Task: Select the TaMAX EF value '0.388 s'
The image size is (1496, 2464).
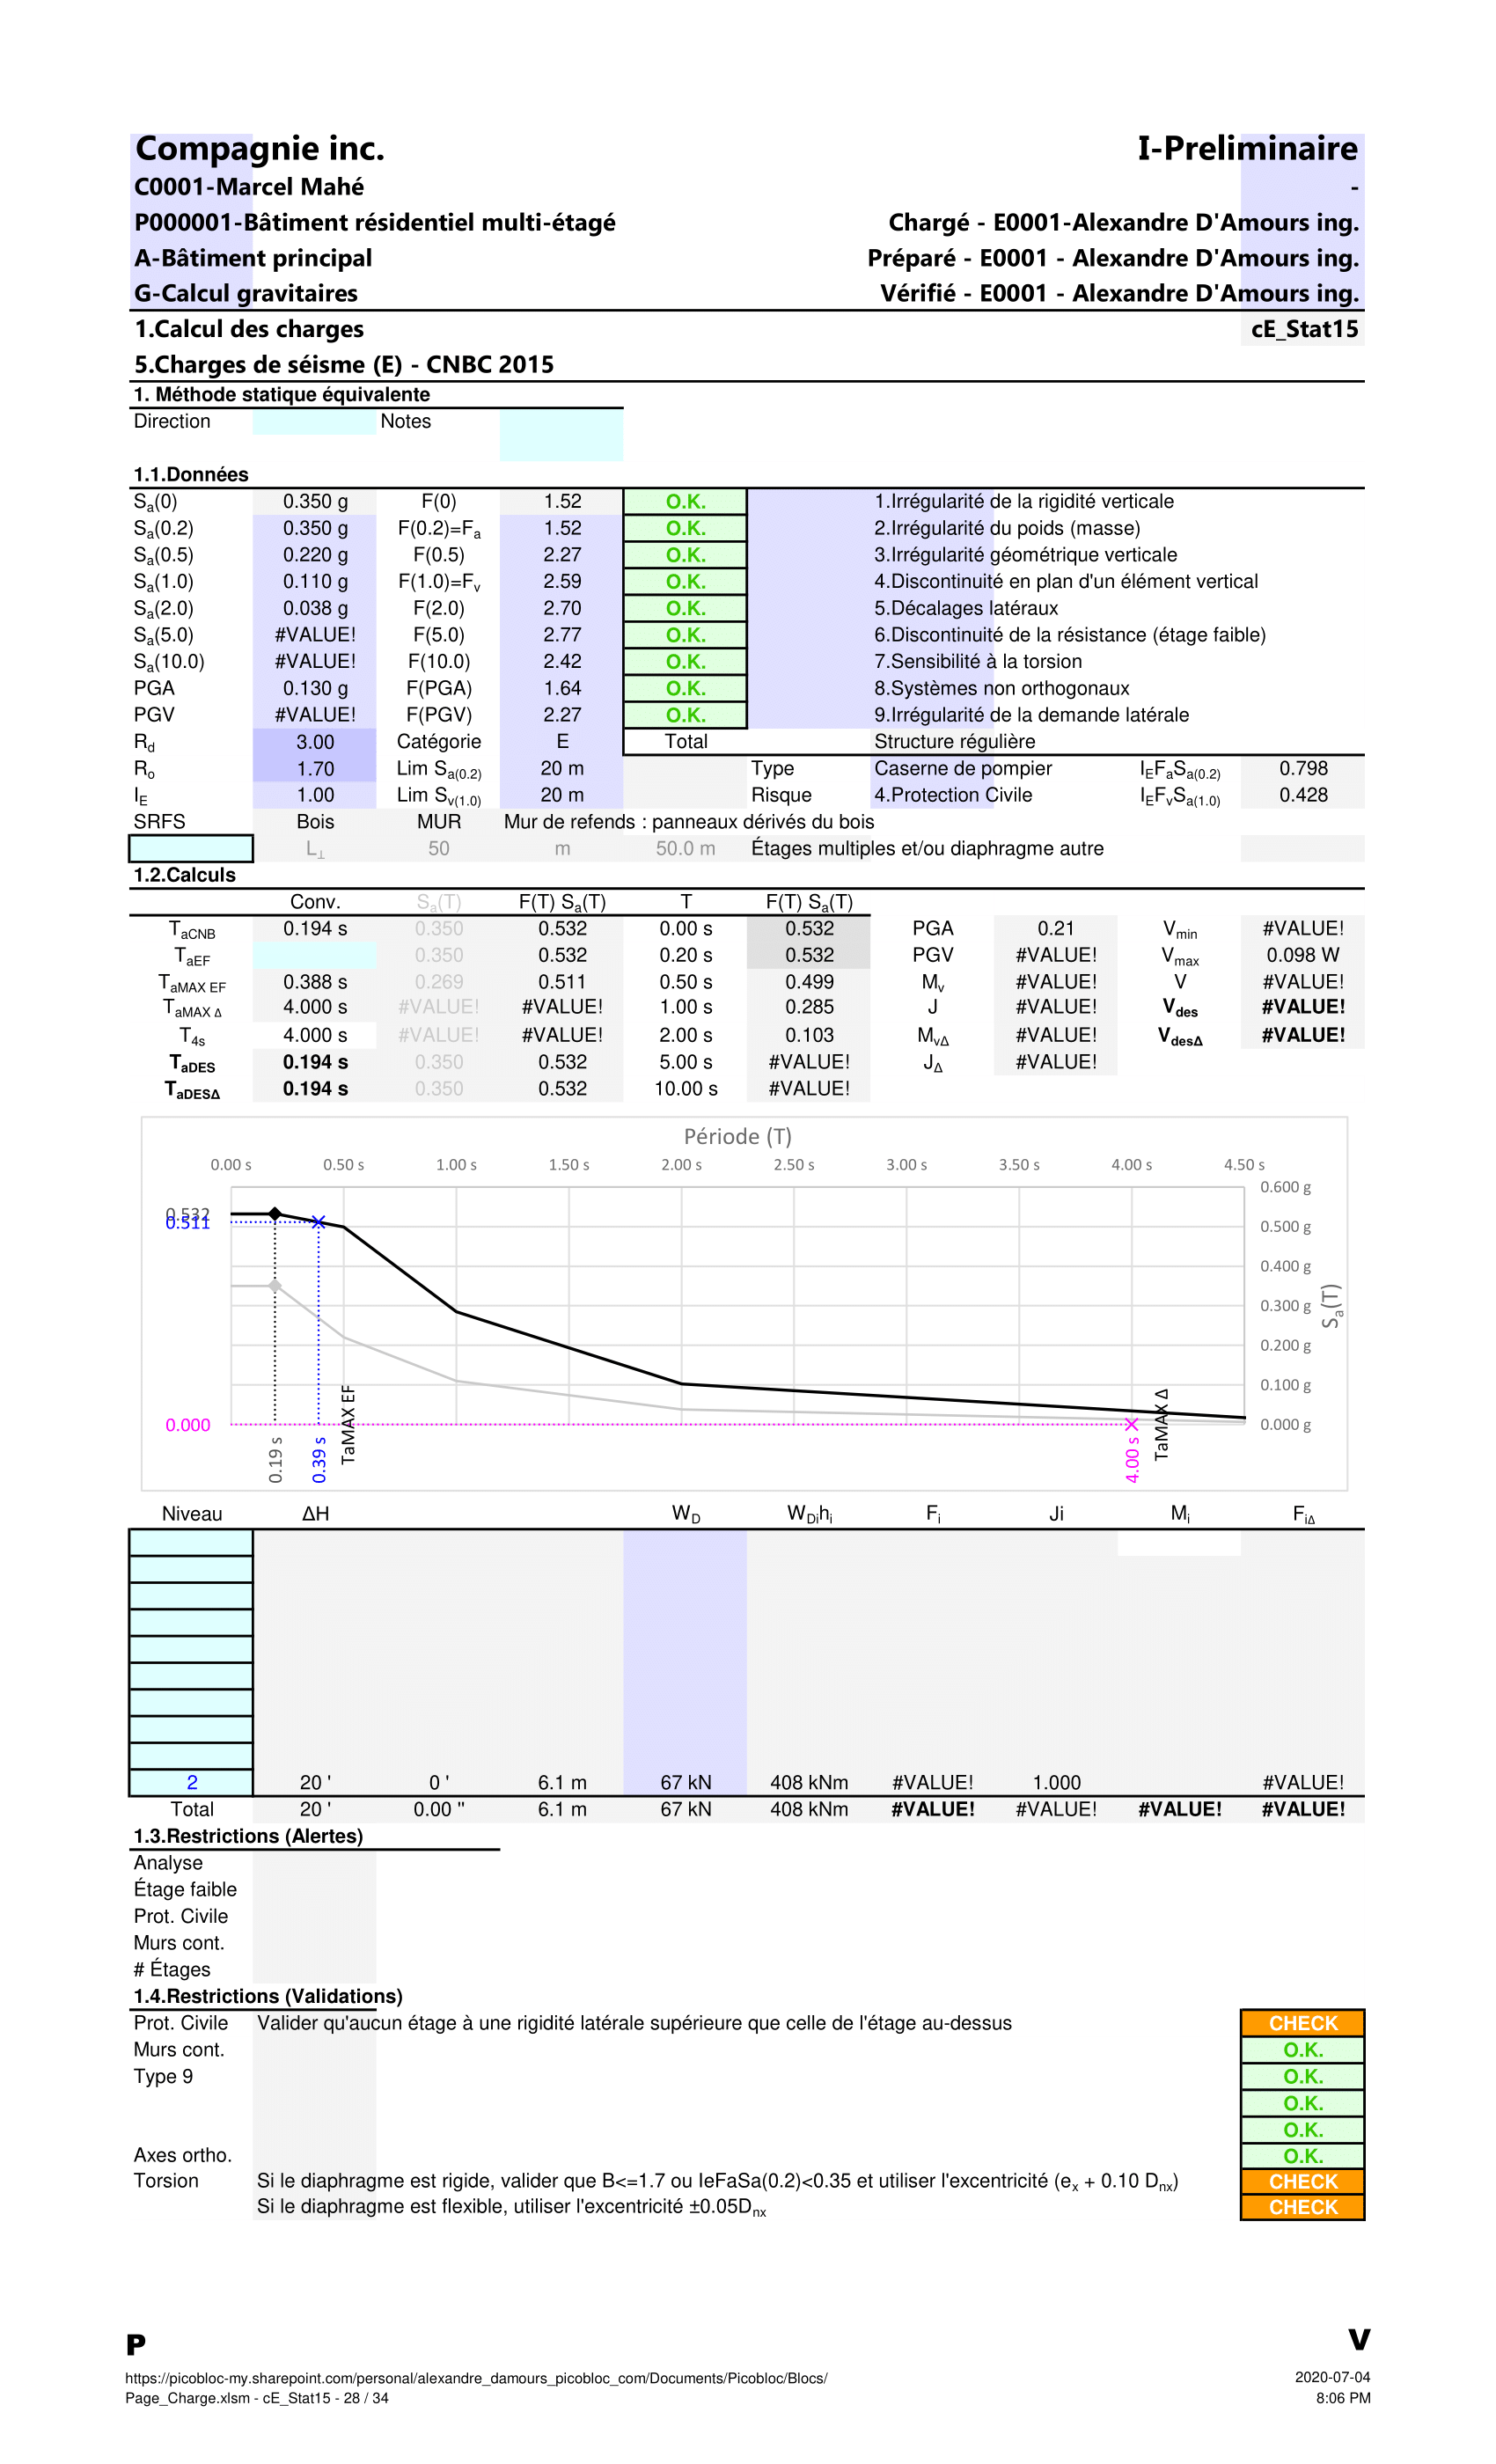Action: 315,982
